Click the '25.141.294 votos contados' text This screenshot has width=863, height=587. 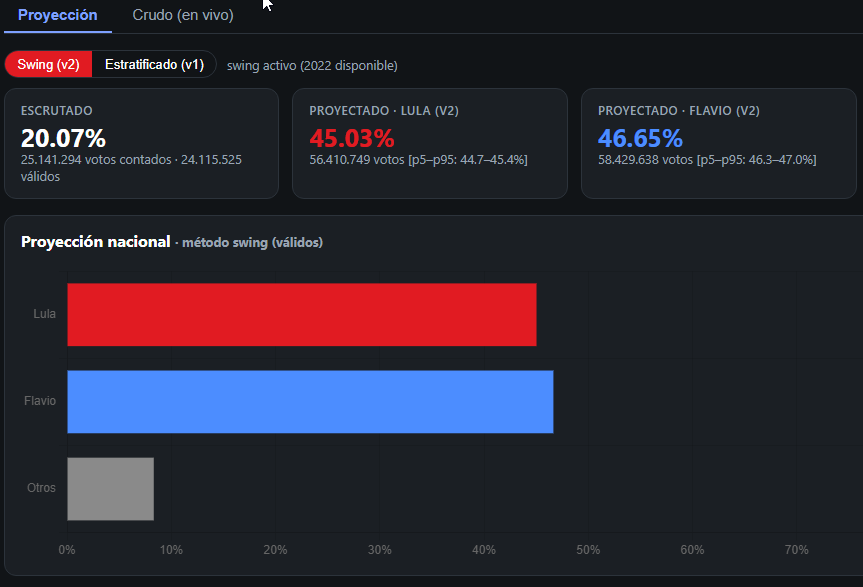pyautogui.click(x=96, y=160)
